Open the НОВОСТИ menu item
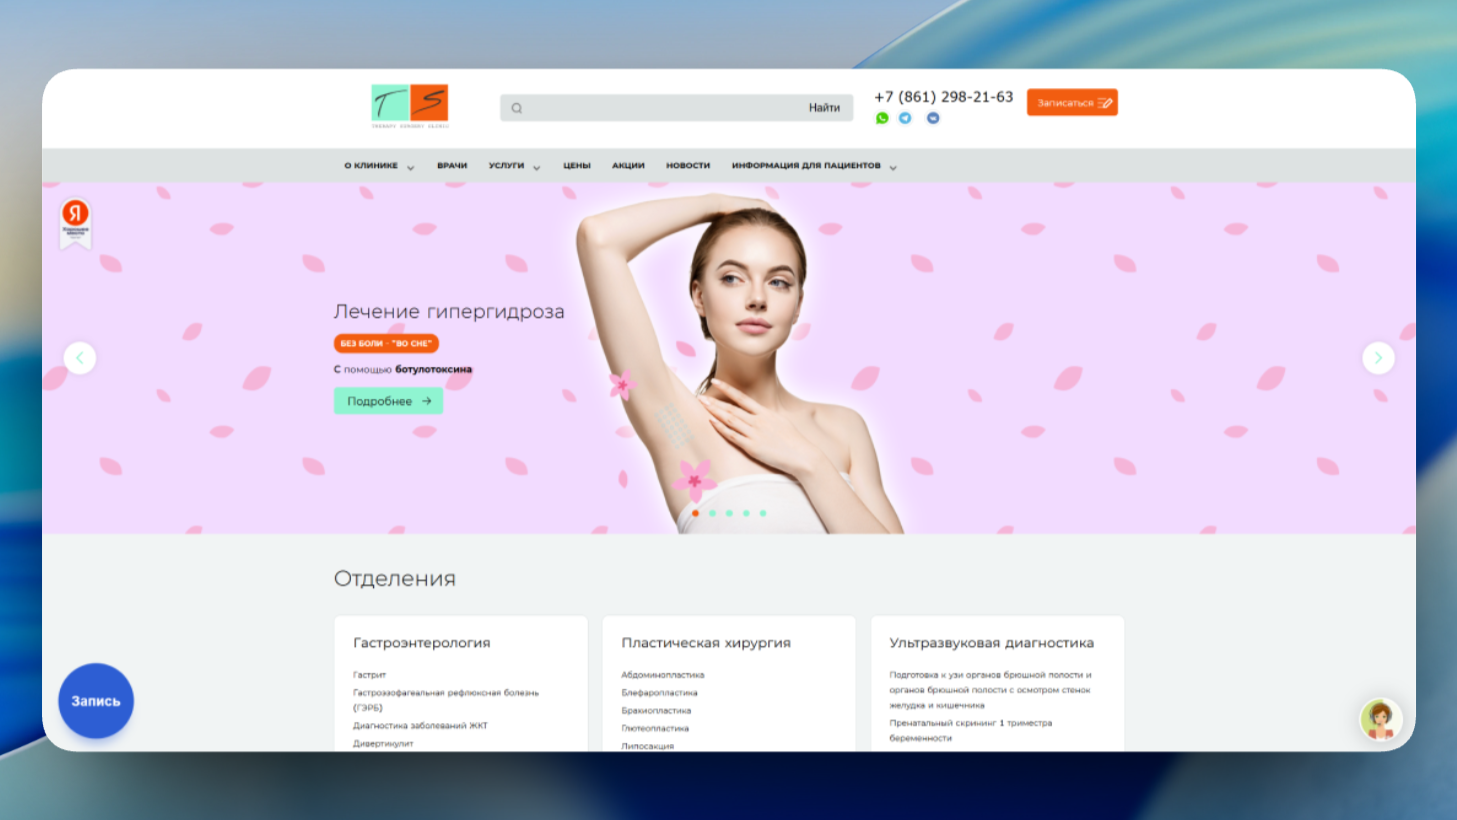 (688, 166)
